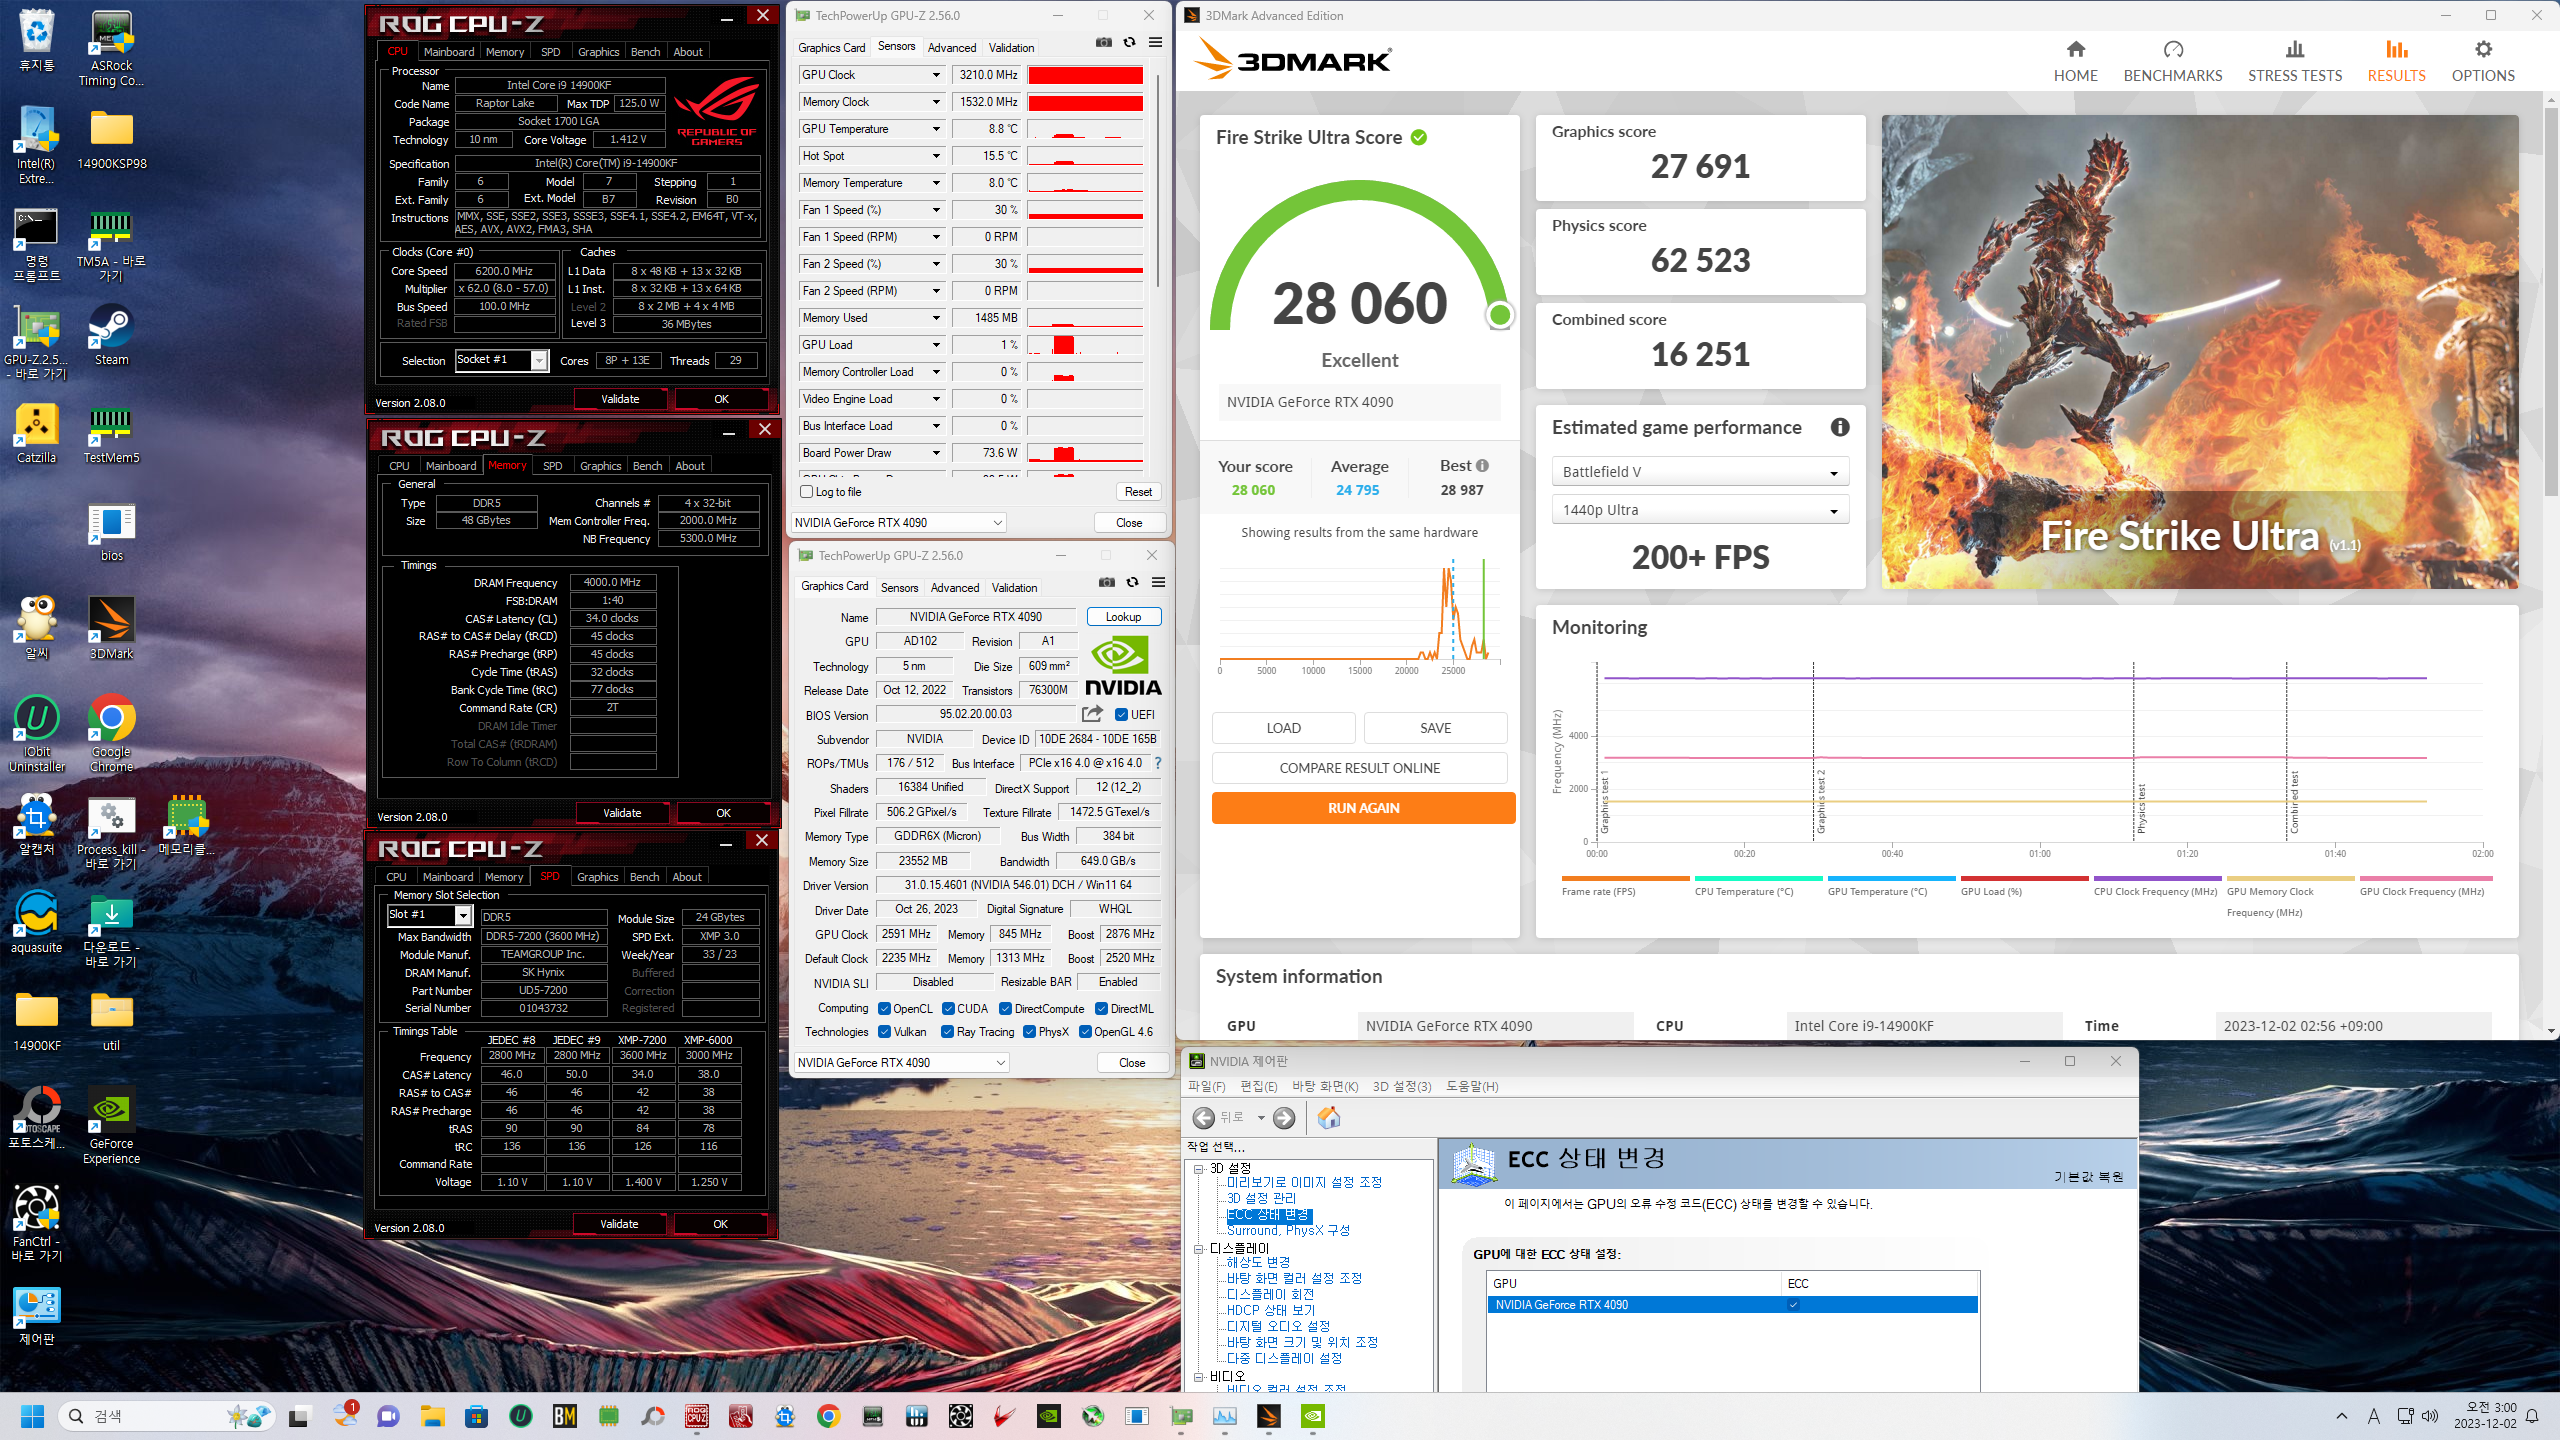Open the 3DMark desktop shortcut
2560x1440 pixels.
pyautogui.click(x=111, y=628)
